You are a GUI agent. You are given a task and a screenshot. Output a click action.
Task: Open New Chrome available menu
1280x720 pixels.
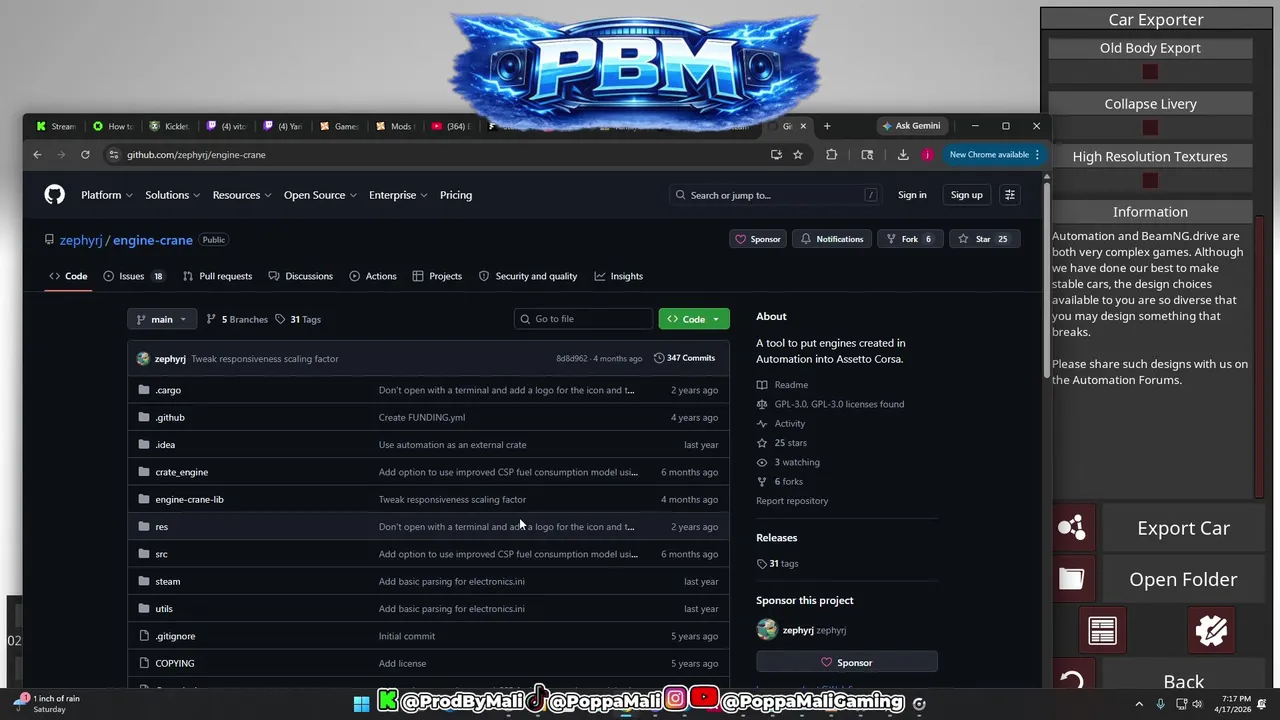[x=995, y=155]
